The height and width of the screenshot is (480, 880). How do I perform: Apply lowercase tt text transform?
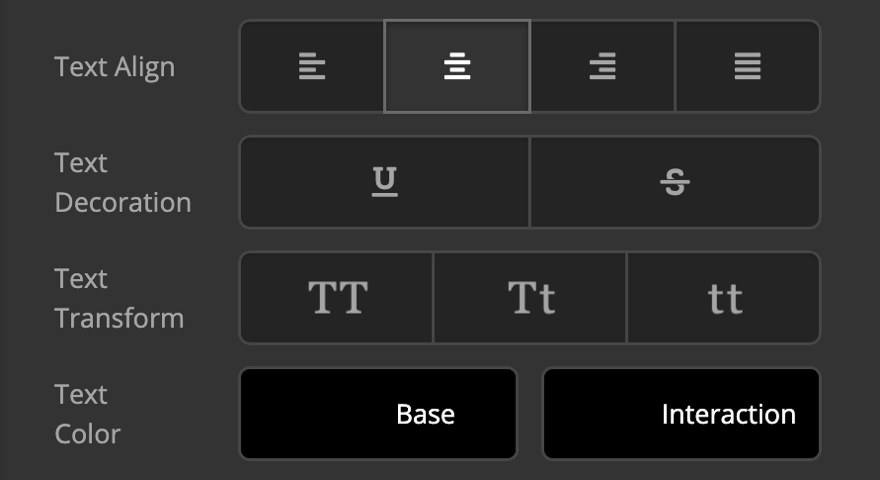[724, 298]
